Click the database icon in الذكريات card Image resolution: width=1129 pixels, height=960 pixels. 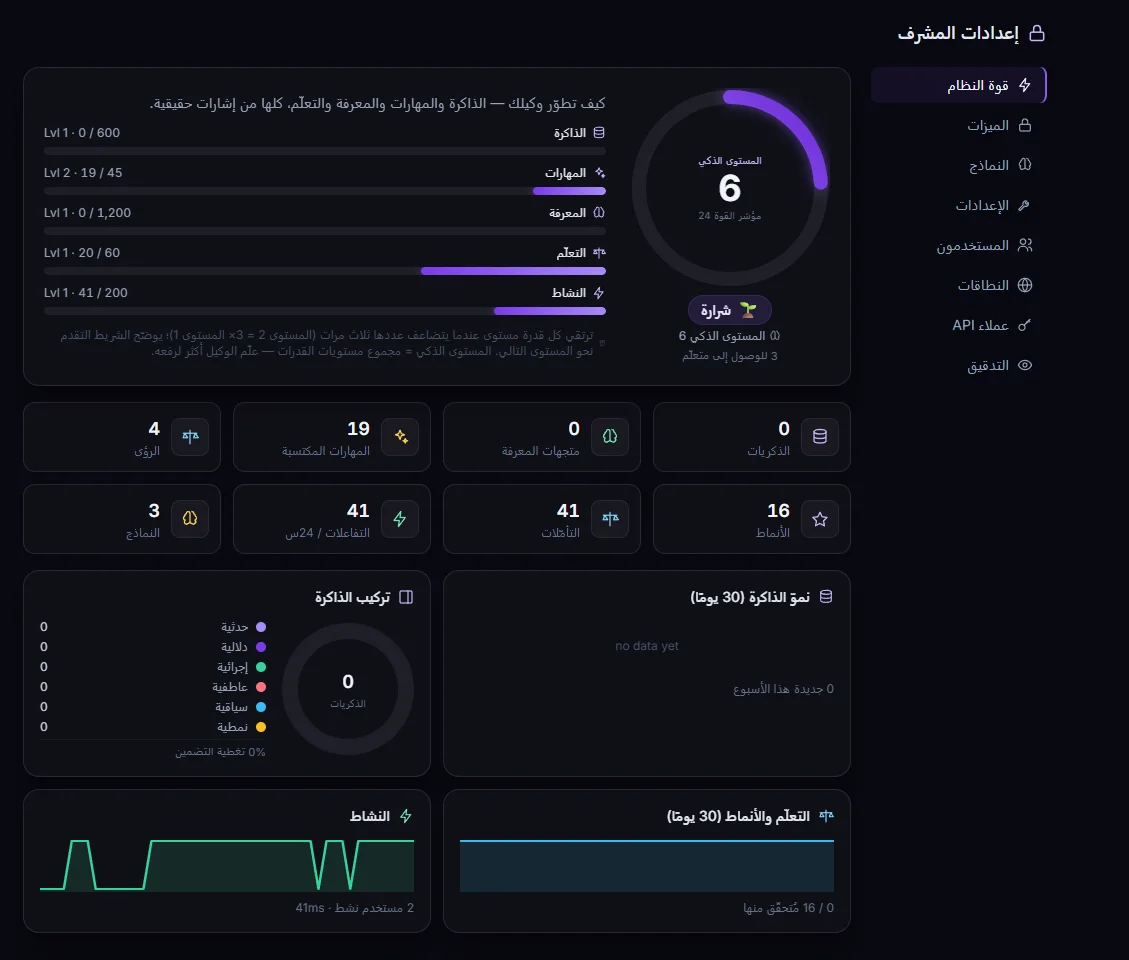click(819, 436)
